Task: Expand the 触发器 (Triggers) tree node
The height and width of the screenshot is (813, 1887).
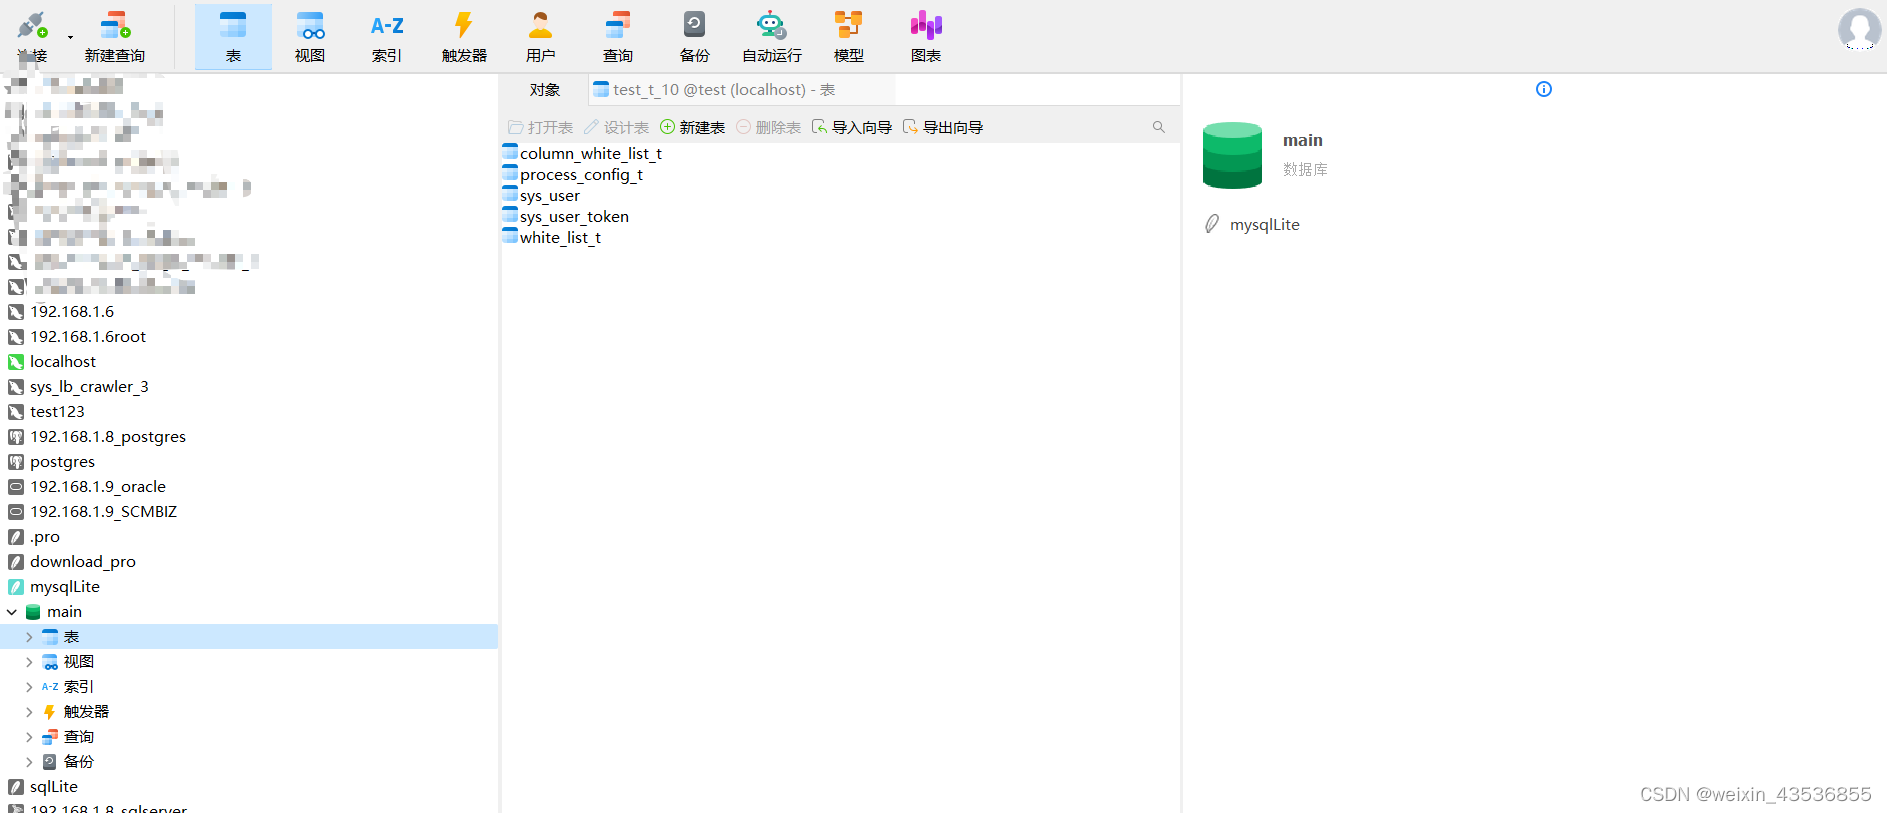Action: pyautogui.click(x=29, y=712)
